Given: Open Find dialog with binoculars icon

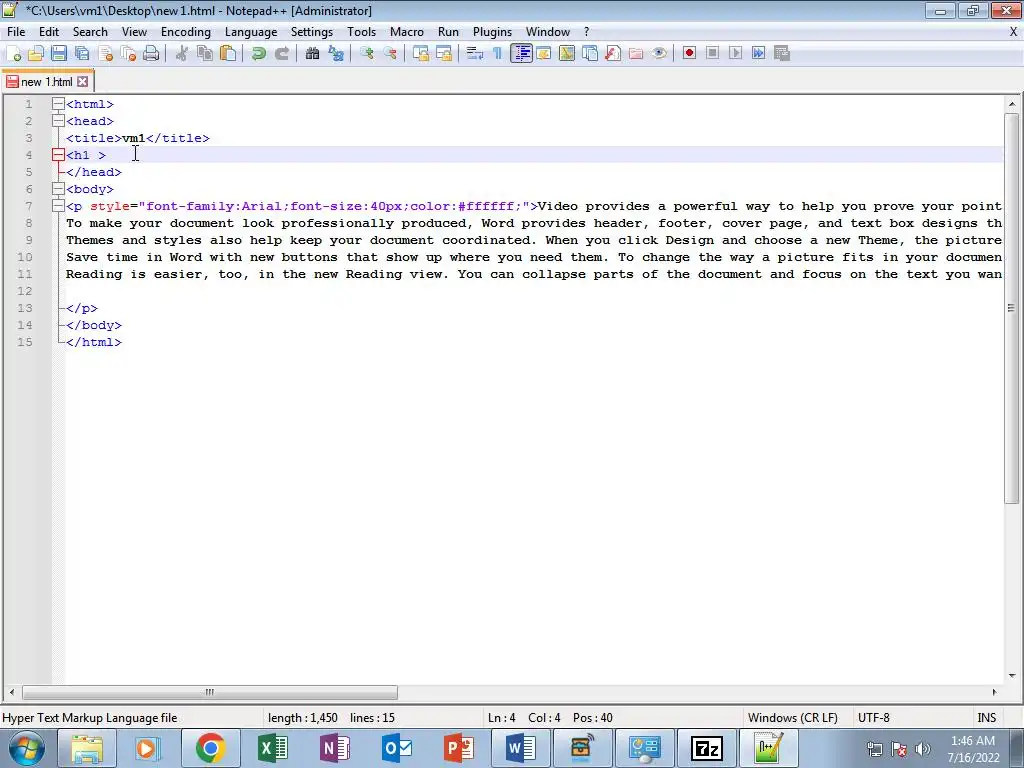Looking at the screenshot, I should coord(312,54).
